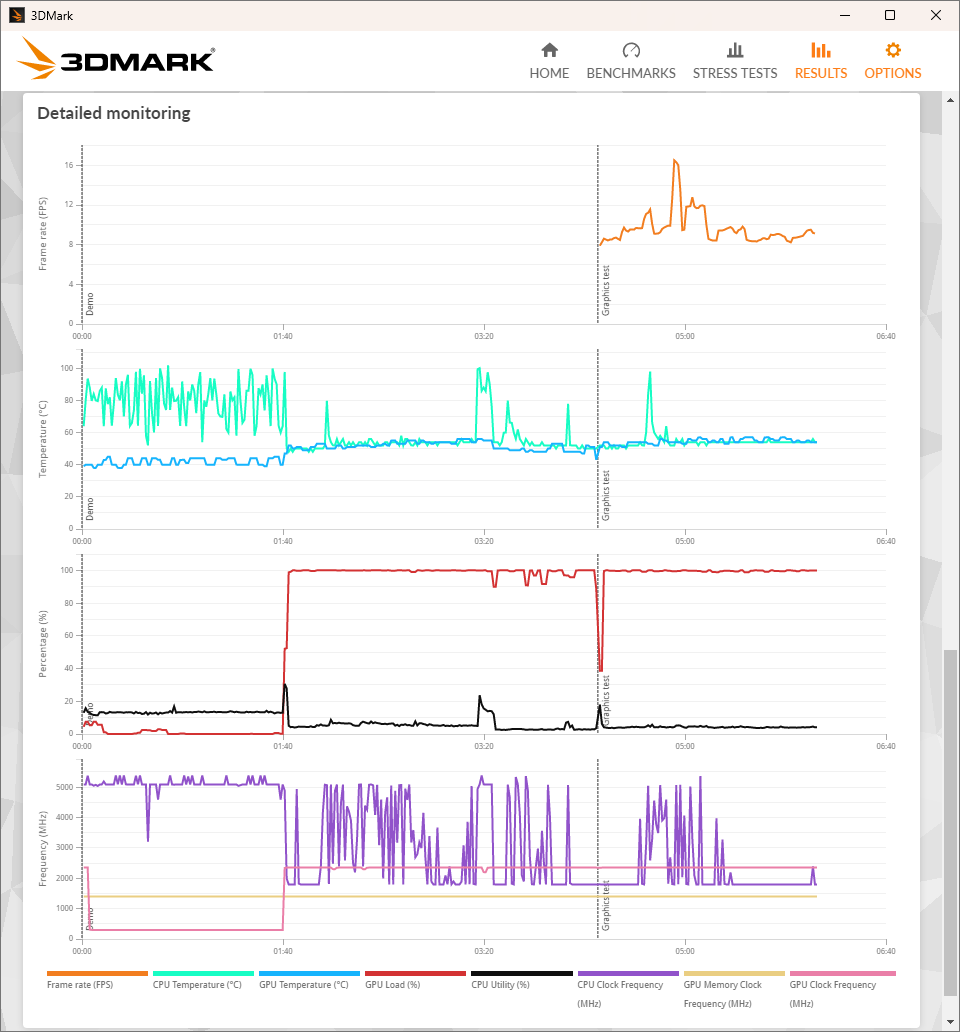This screenshot has height=1032, width=960.
Task: Click the GPU Memory Clock Frequency yellow swatch
Action: pos(734,973)
